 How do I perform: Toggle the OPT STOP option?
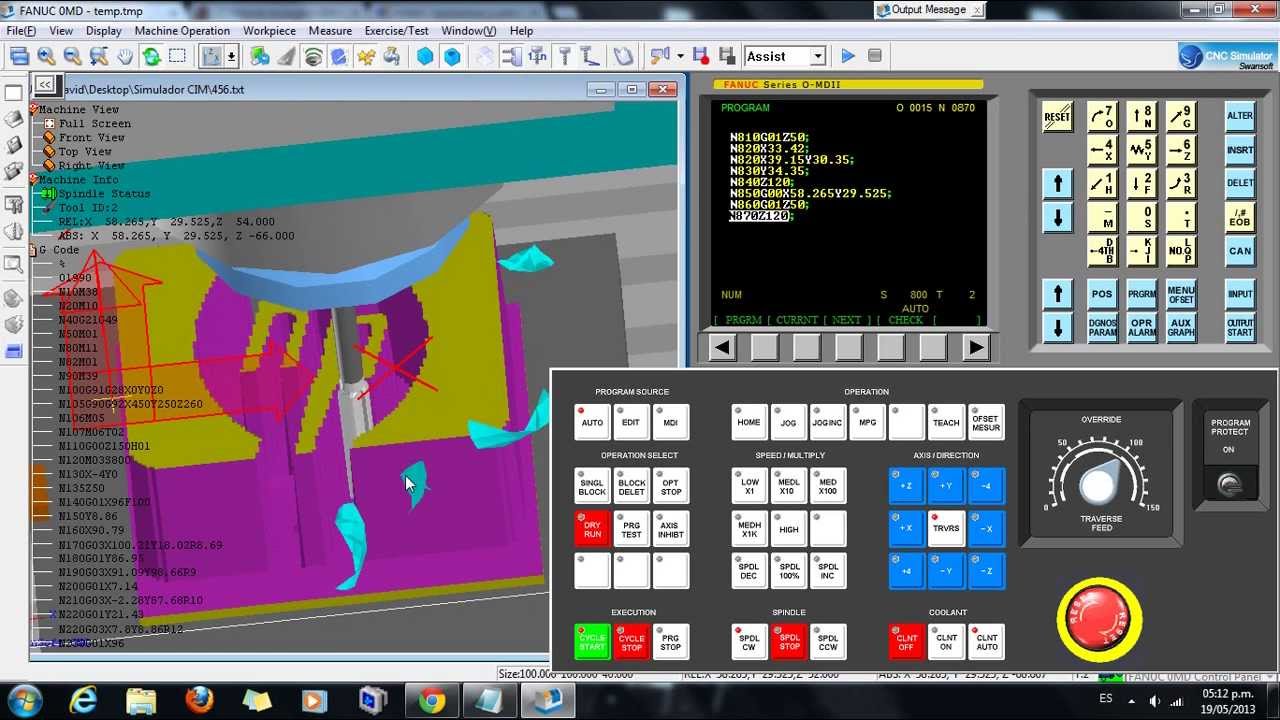(x=670, y=486)
